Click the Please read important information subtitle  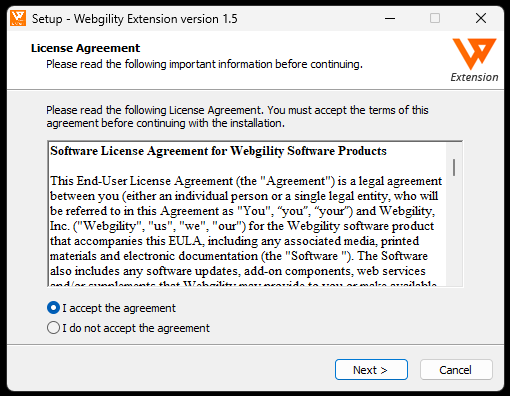point(204,64)
